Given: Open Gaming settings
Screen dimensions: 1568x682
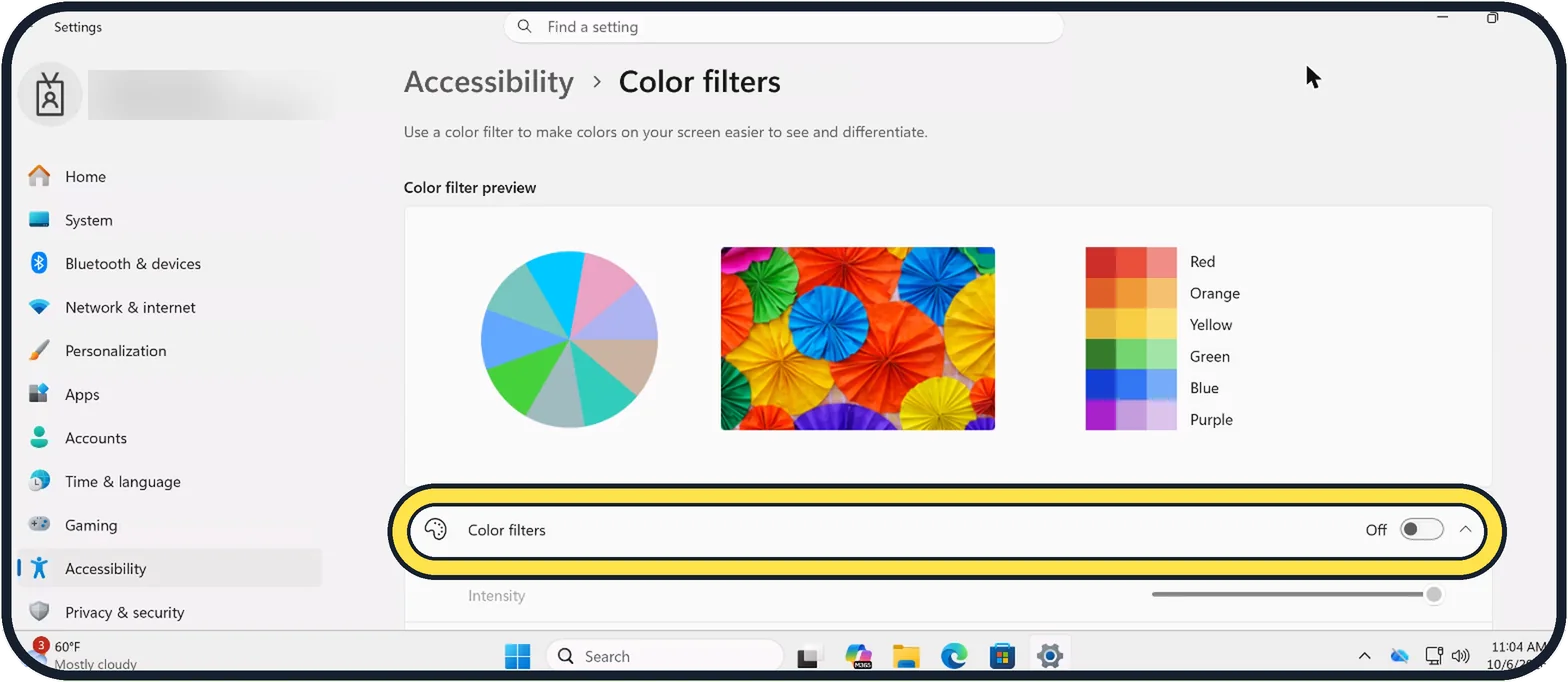Looking at the screenshot, I should (x=170, y=525).
